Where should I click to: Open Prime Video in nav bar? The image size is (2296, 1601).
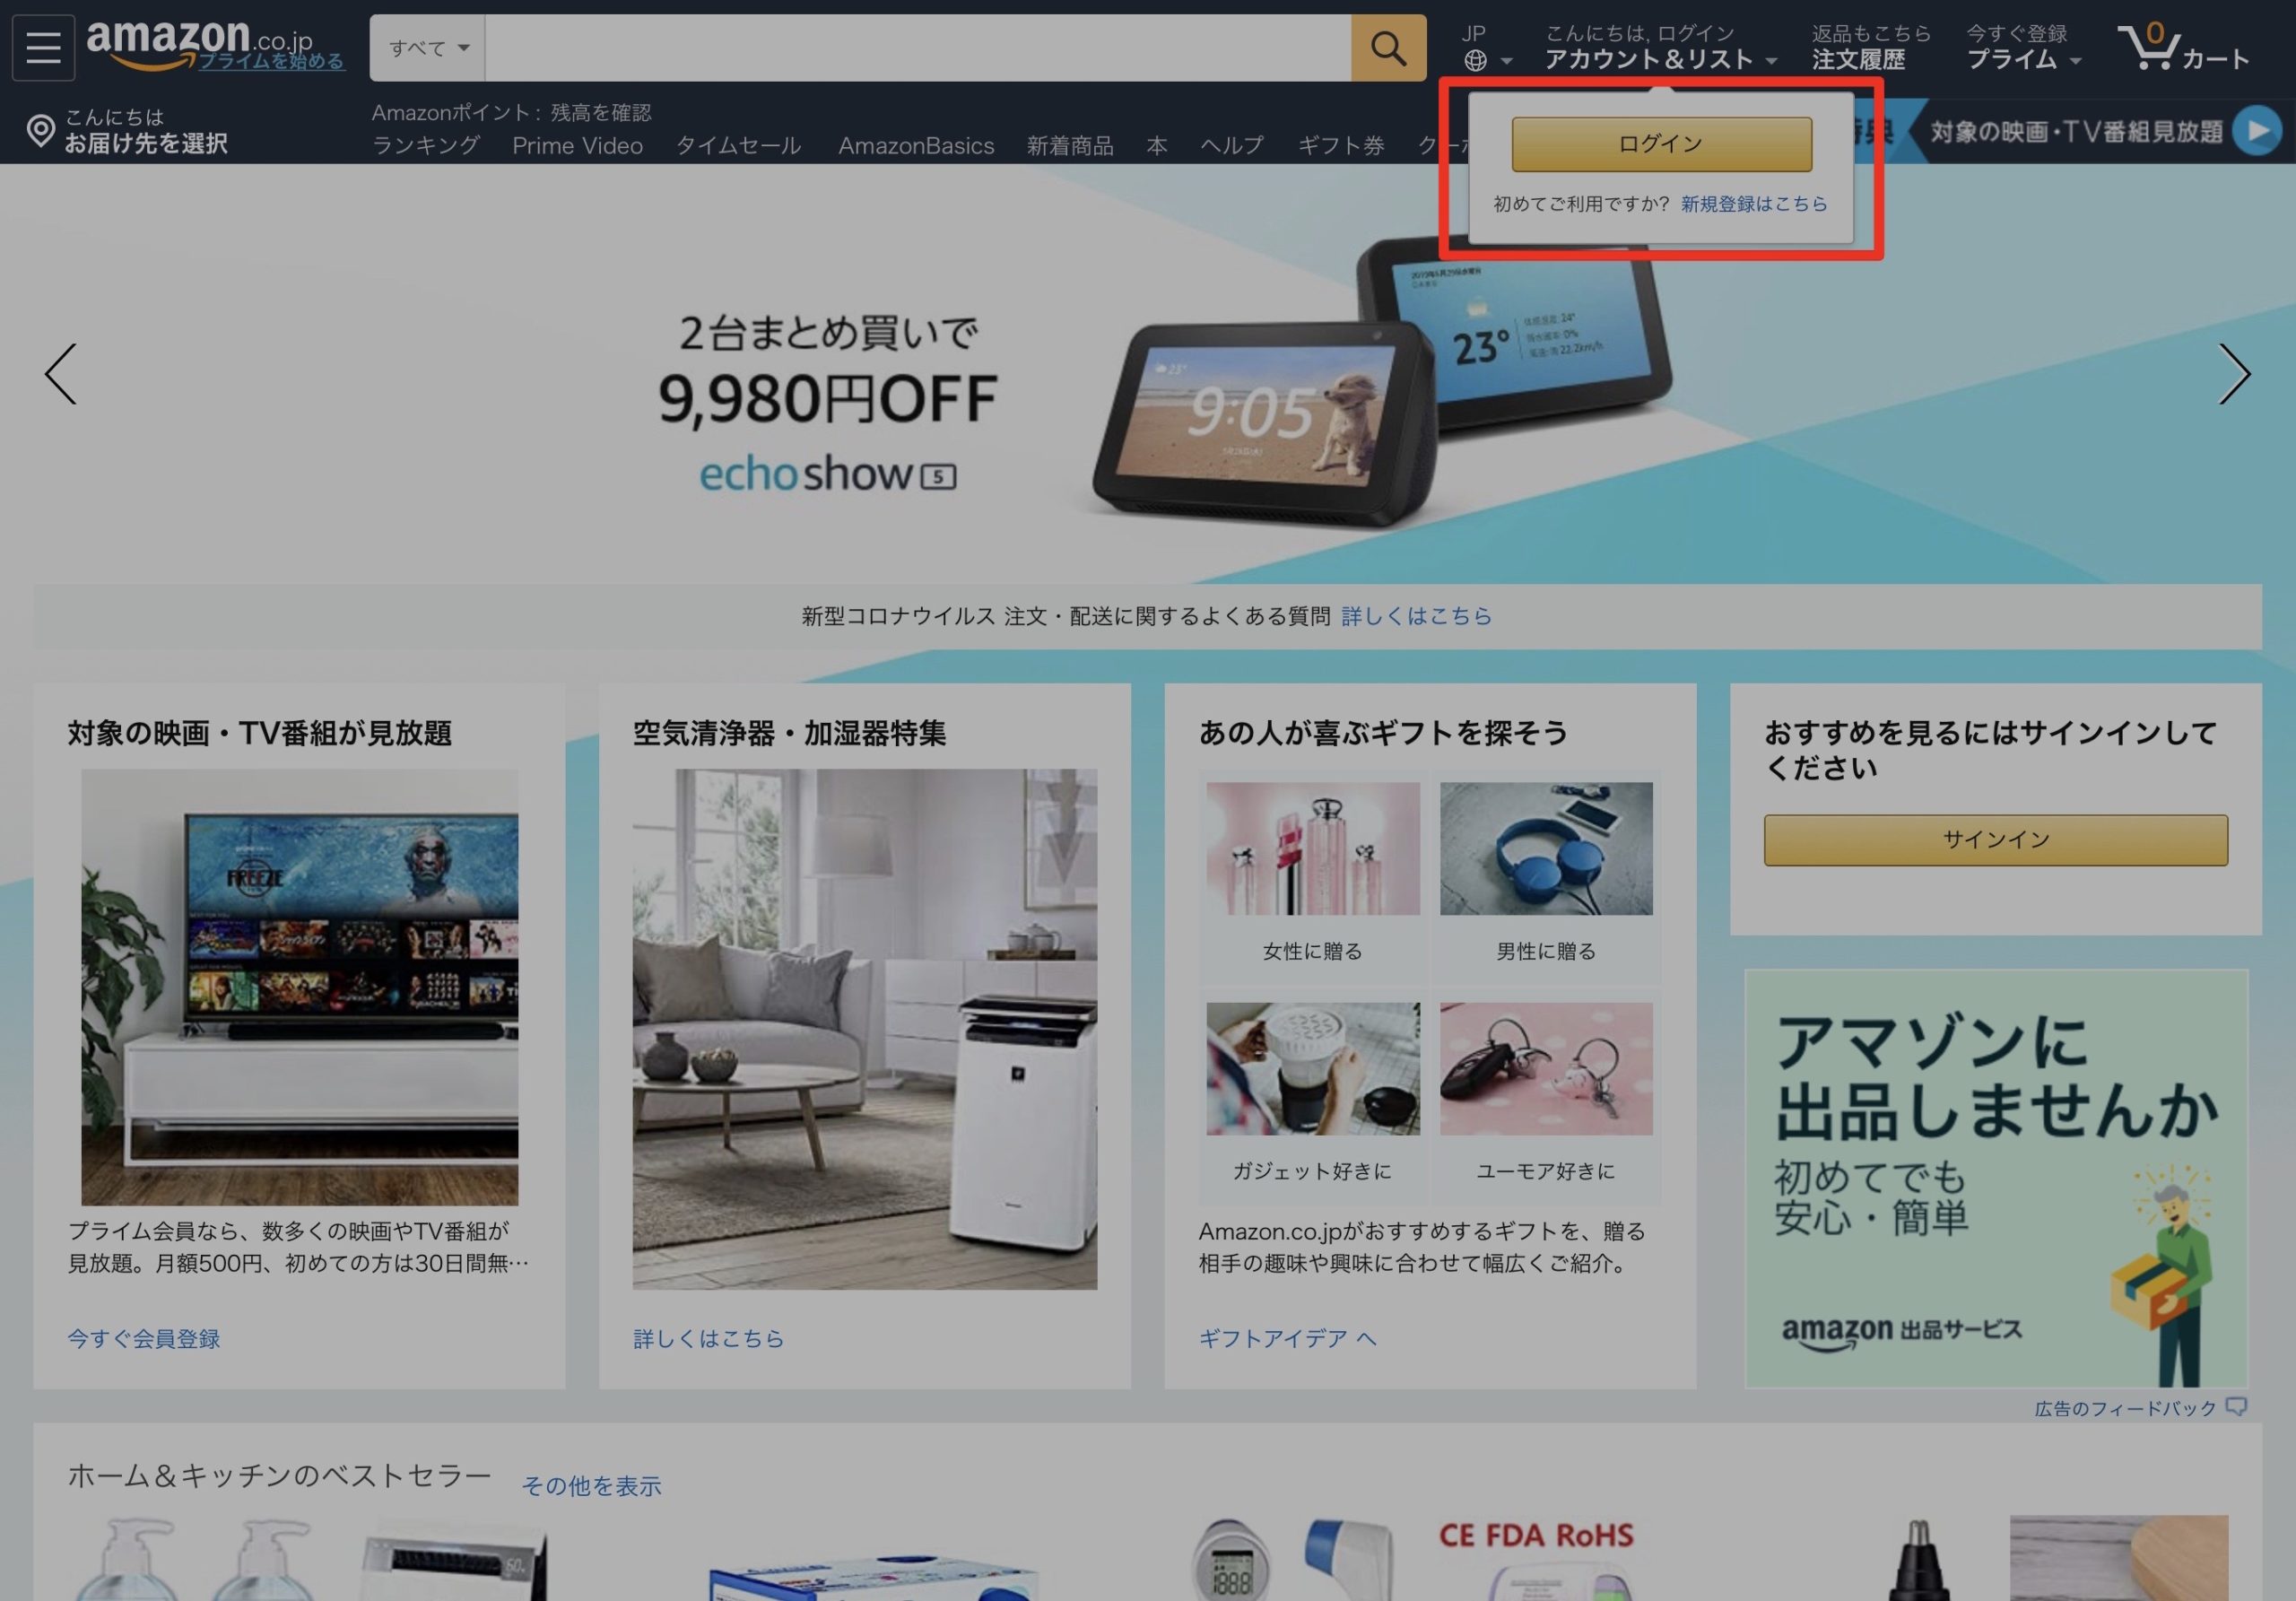pyautogui.click(x=577, y=146)
